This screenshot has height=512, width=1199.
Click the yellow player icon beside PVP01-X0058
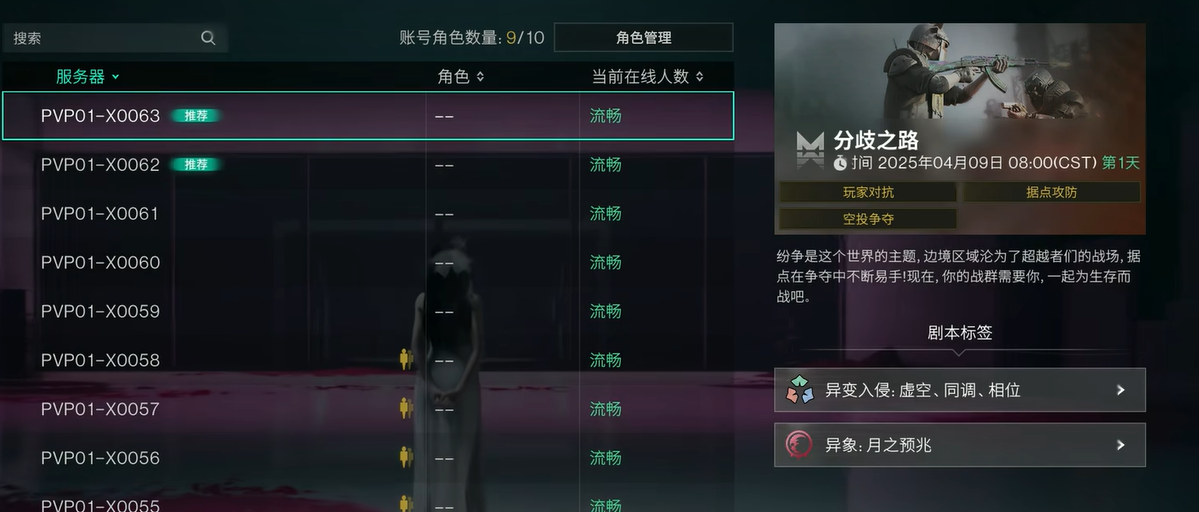pyautogui.click(x=405, y=360)
